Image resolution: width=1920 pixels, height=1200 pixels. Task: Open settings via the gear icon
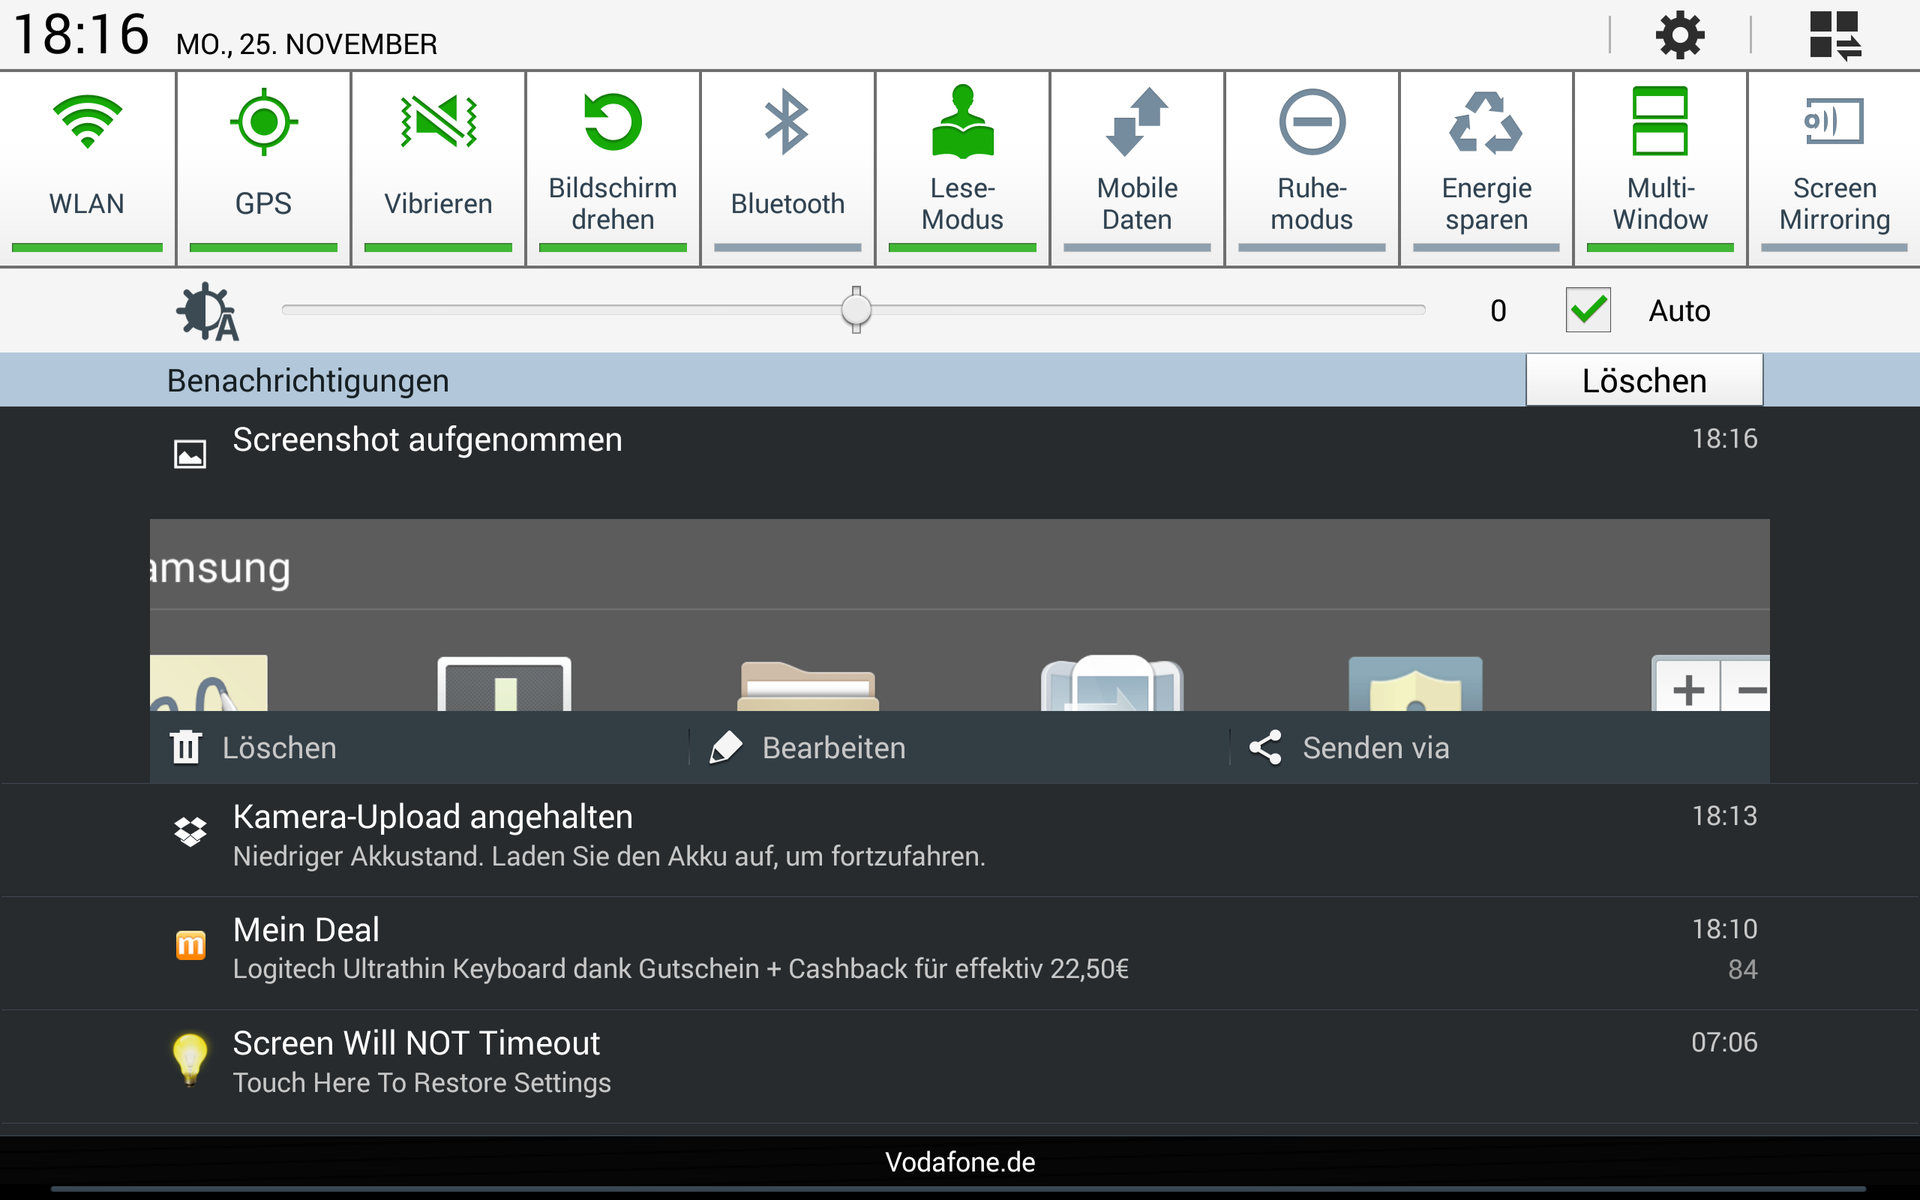[x=1680, y=36]
